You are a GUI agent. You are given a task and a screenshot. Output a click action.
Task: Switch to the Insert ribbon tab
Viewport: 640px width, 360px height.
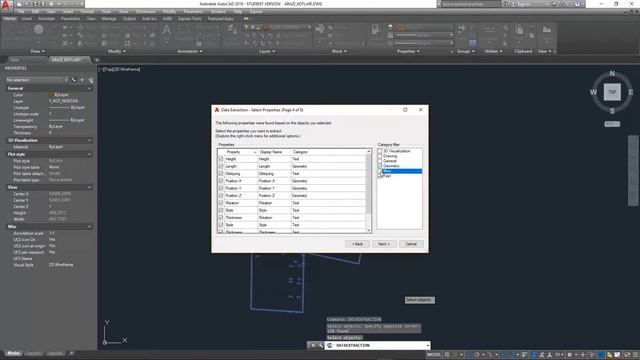point(27,18)
